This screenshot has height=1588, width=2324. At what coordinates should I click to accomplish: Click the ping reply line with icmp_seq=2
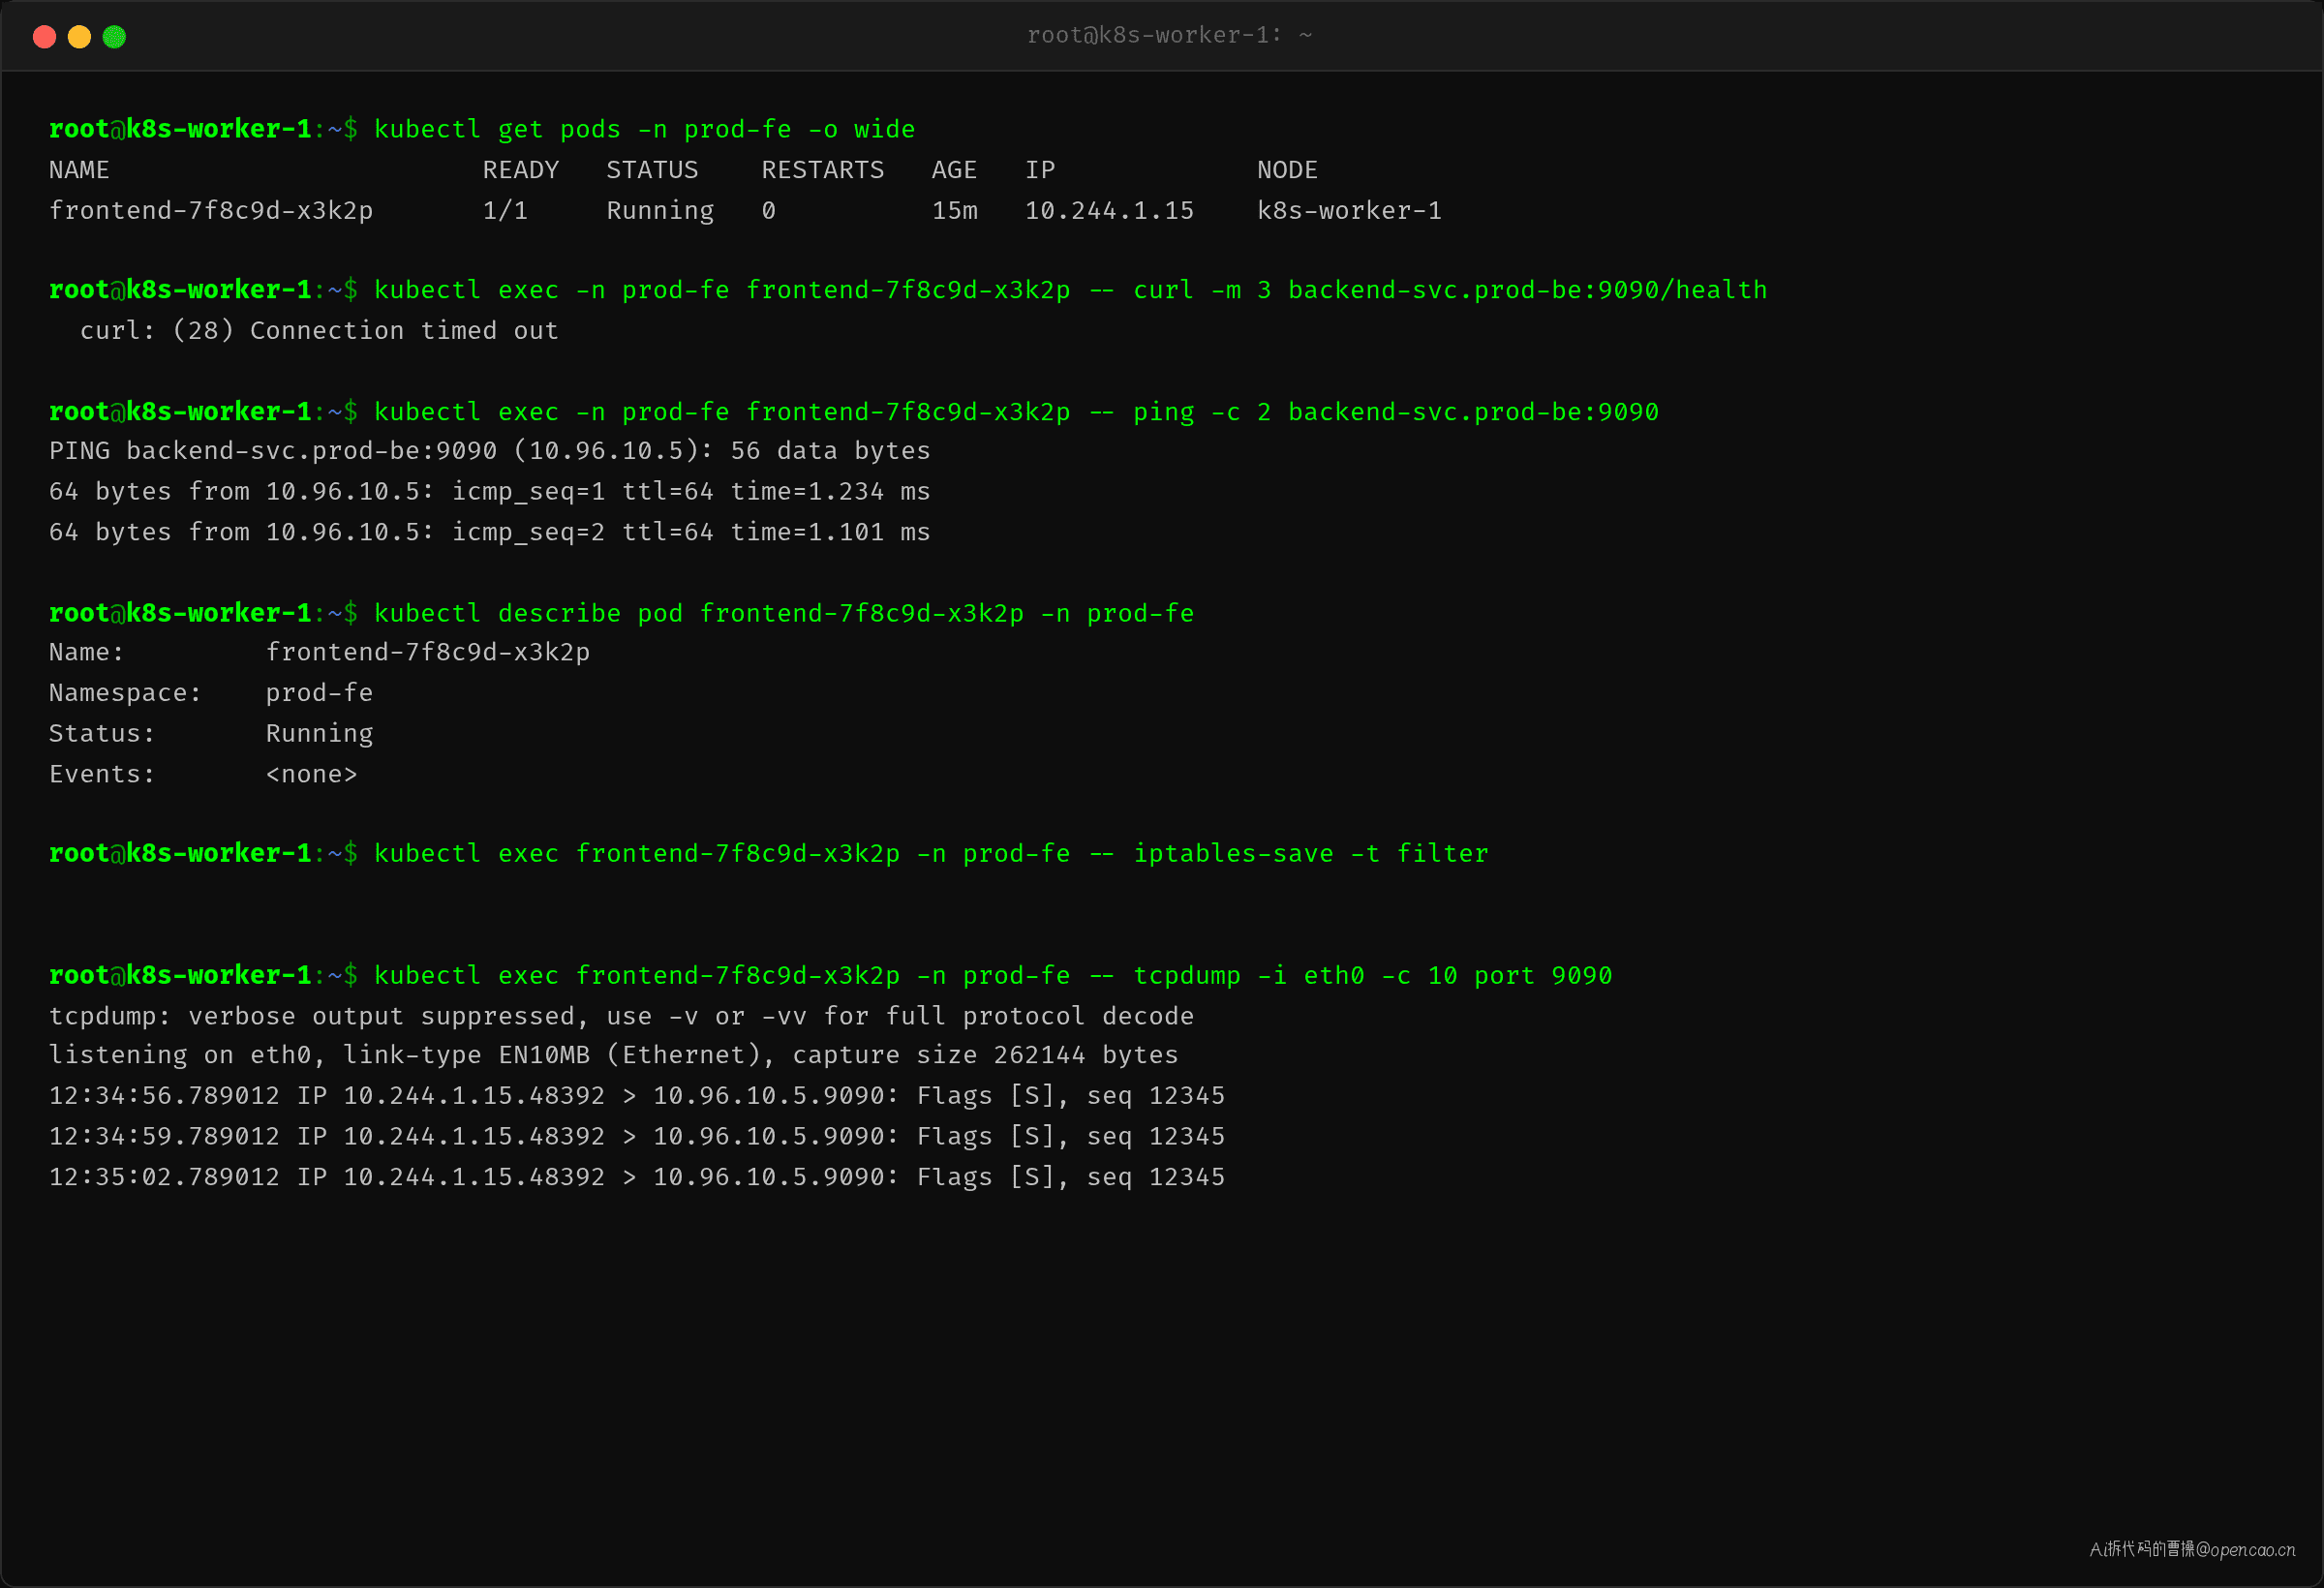click(x=489, y=532)
